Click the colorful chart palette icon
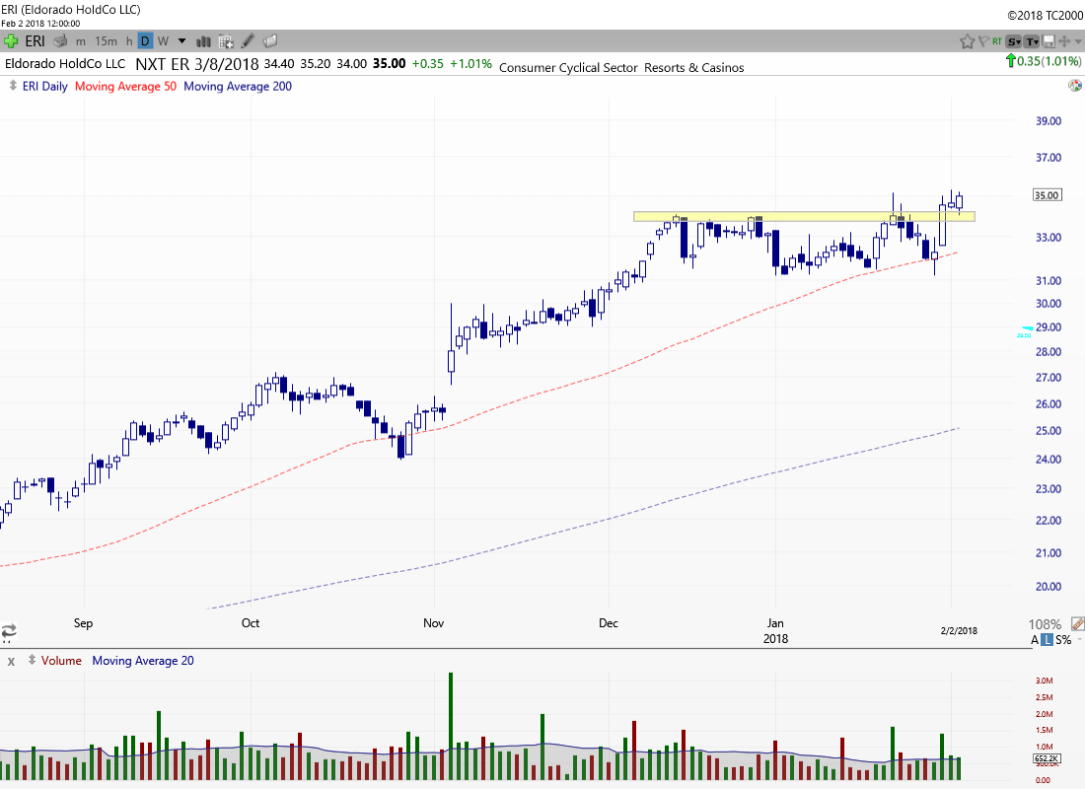 [x=1074, y=86]
